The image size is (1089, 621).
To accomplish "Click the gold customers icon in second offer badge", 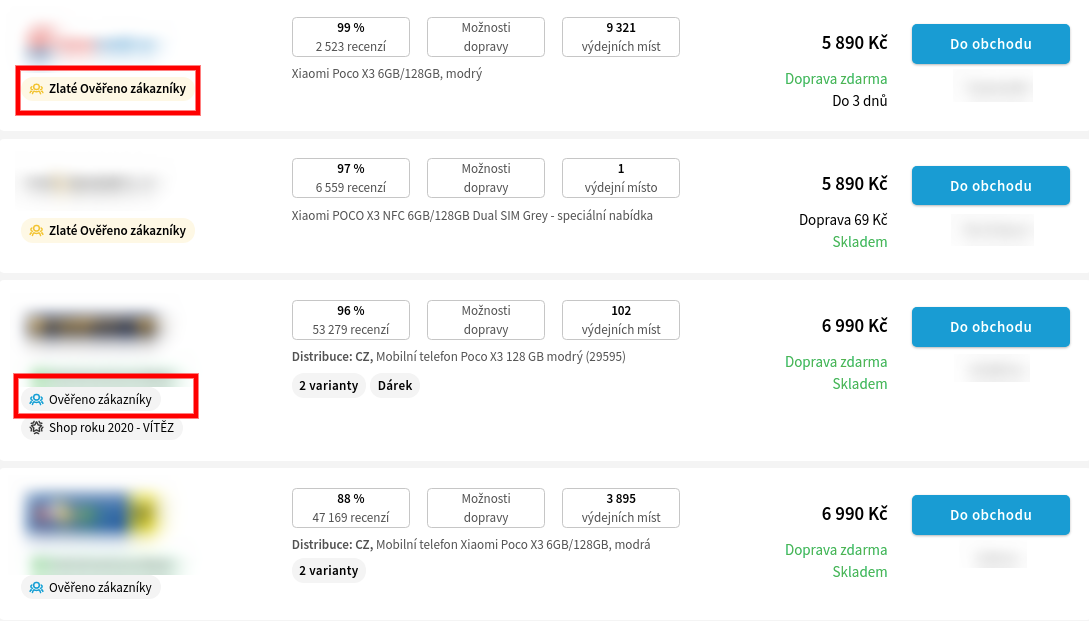I will (36, 231).
